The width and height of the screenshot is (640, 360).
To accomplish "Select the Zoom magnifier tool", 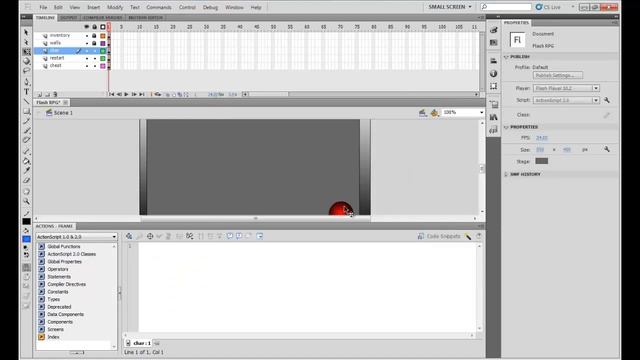I will click(x=27, y=201).
